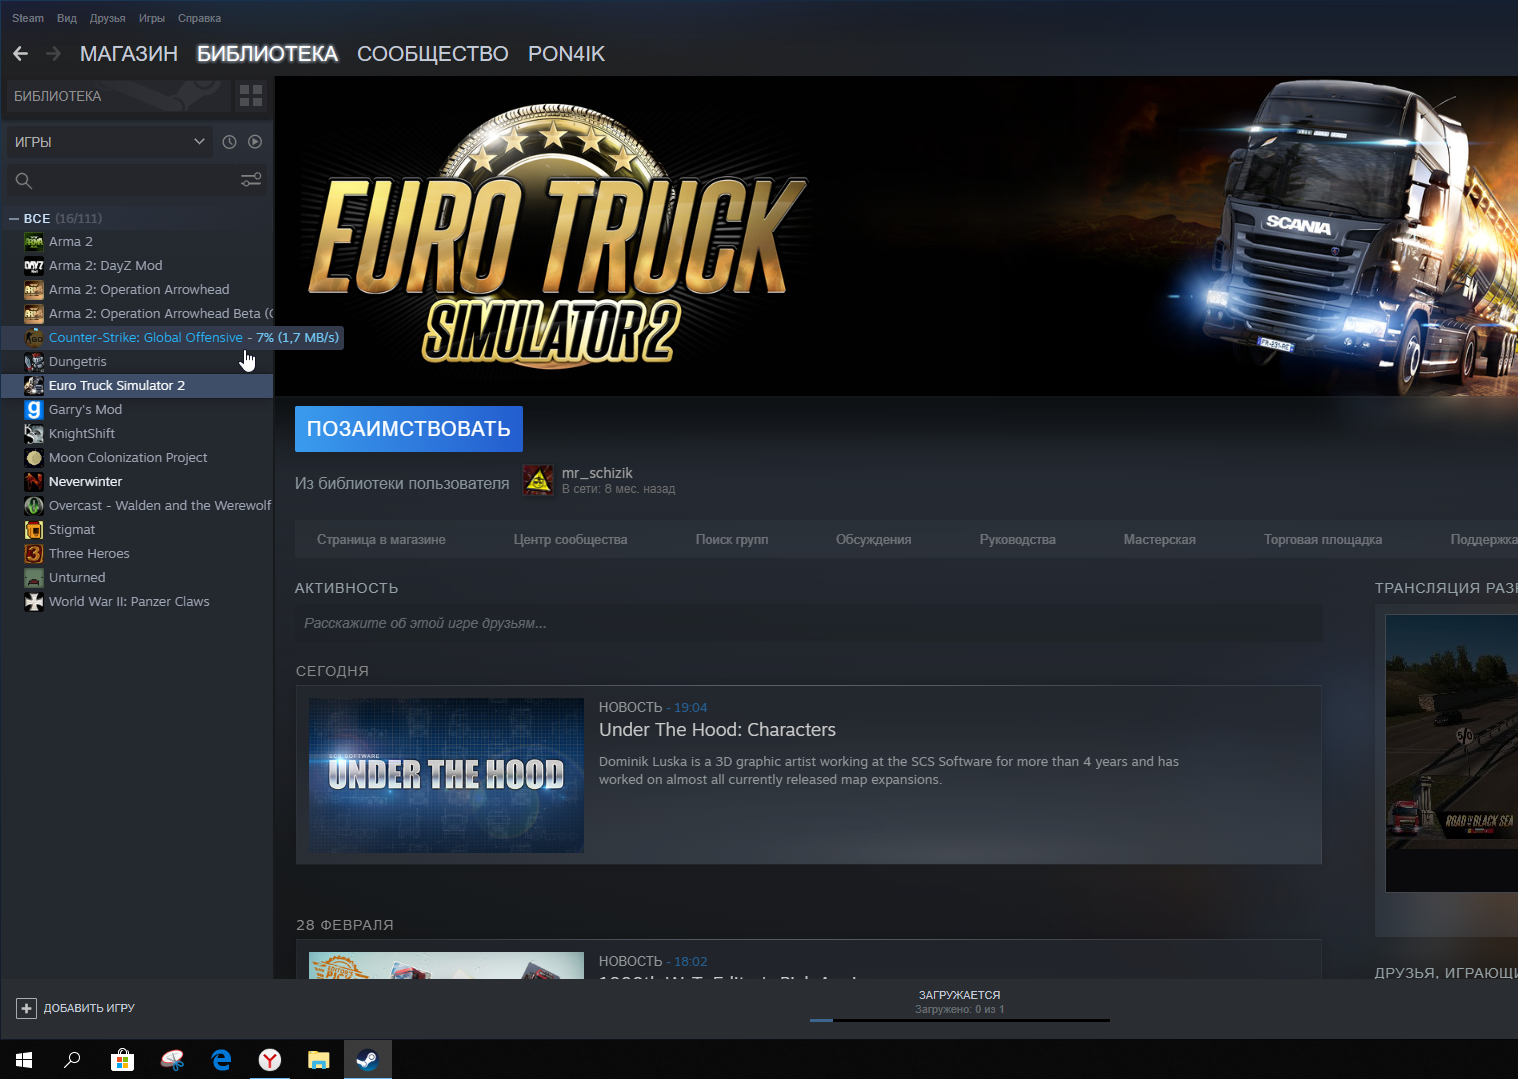Click the Three Heroes game icon
Screen dimensions: 1518x1079
(x=34, y=554)
